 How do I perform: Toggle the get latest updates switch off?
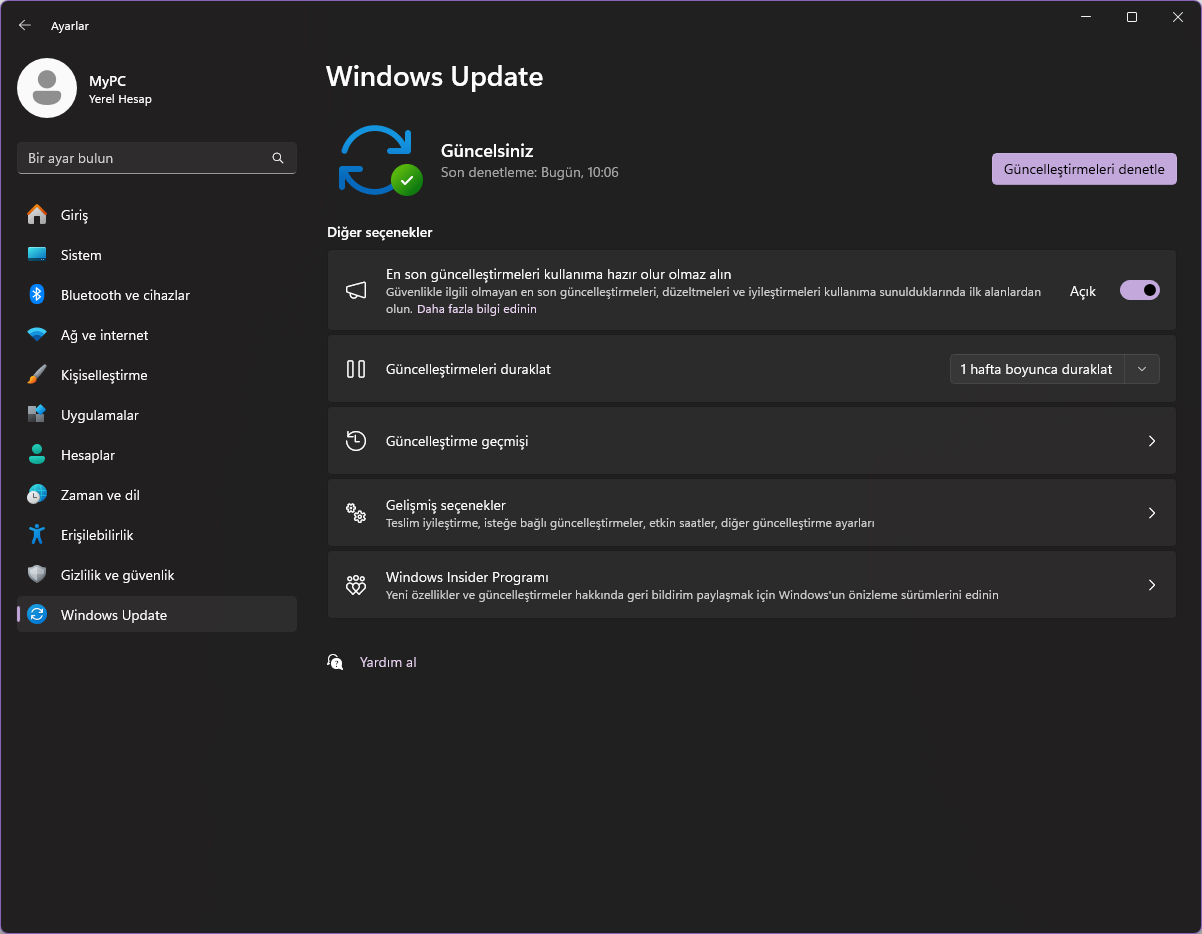(1140, 290)
